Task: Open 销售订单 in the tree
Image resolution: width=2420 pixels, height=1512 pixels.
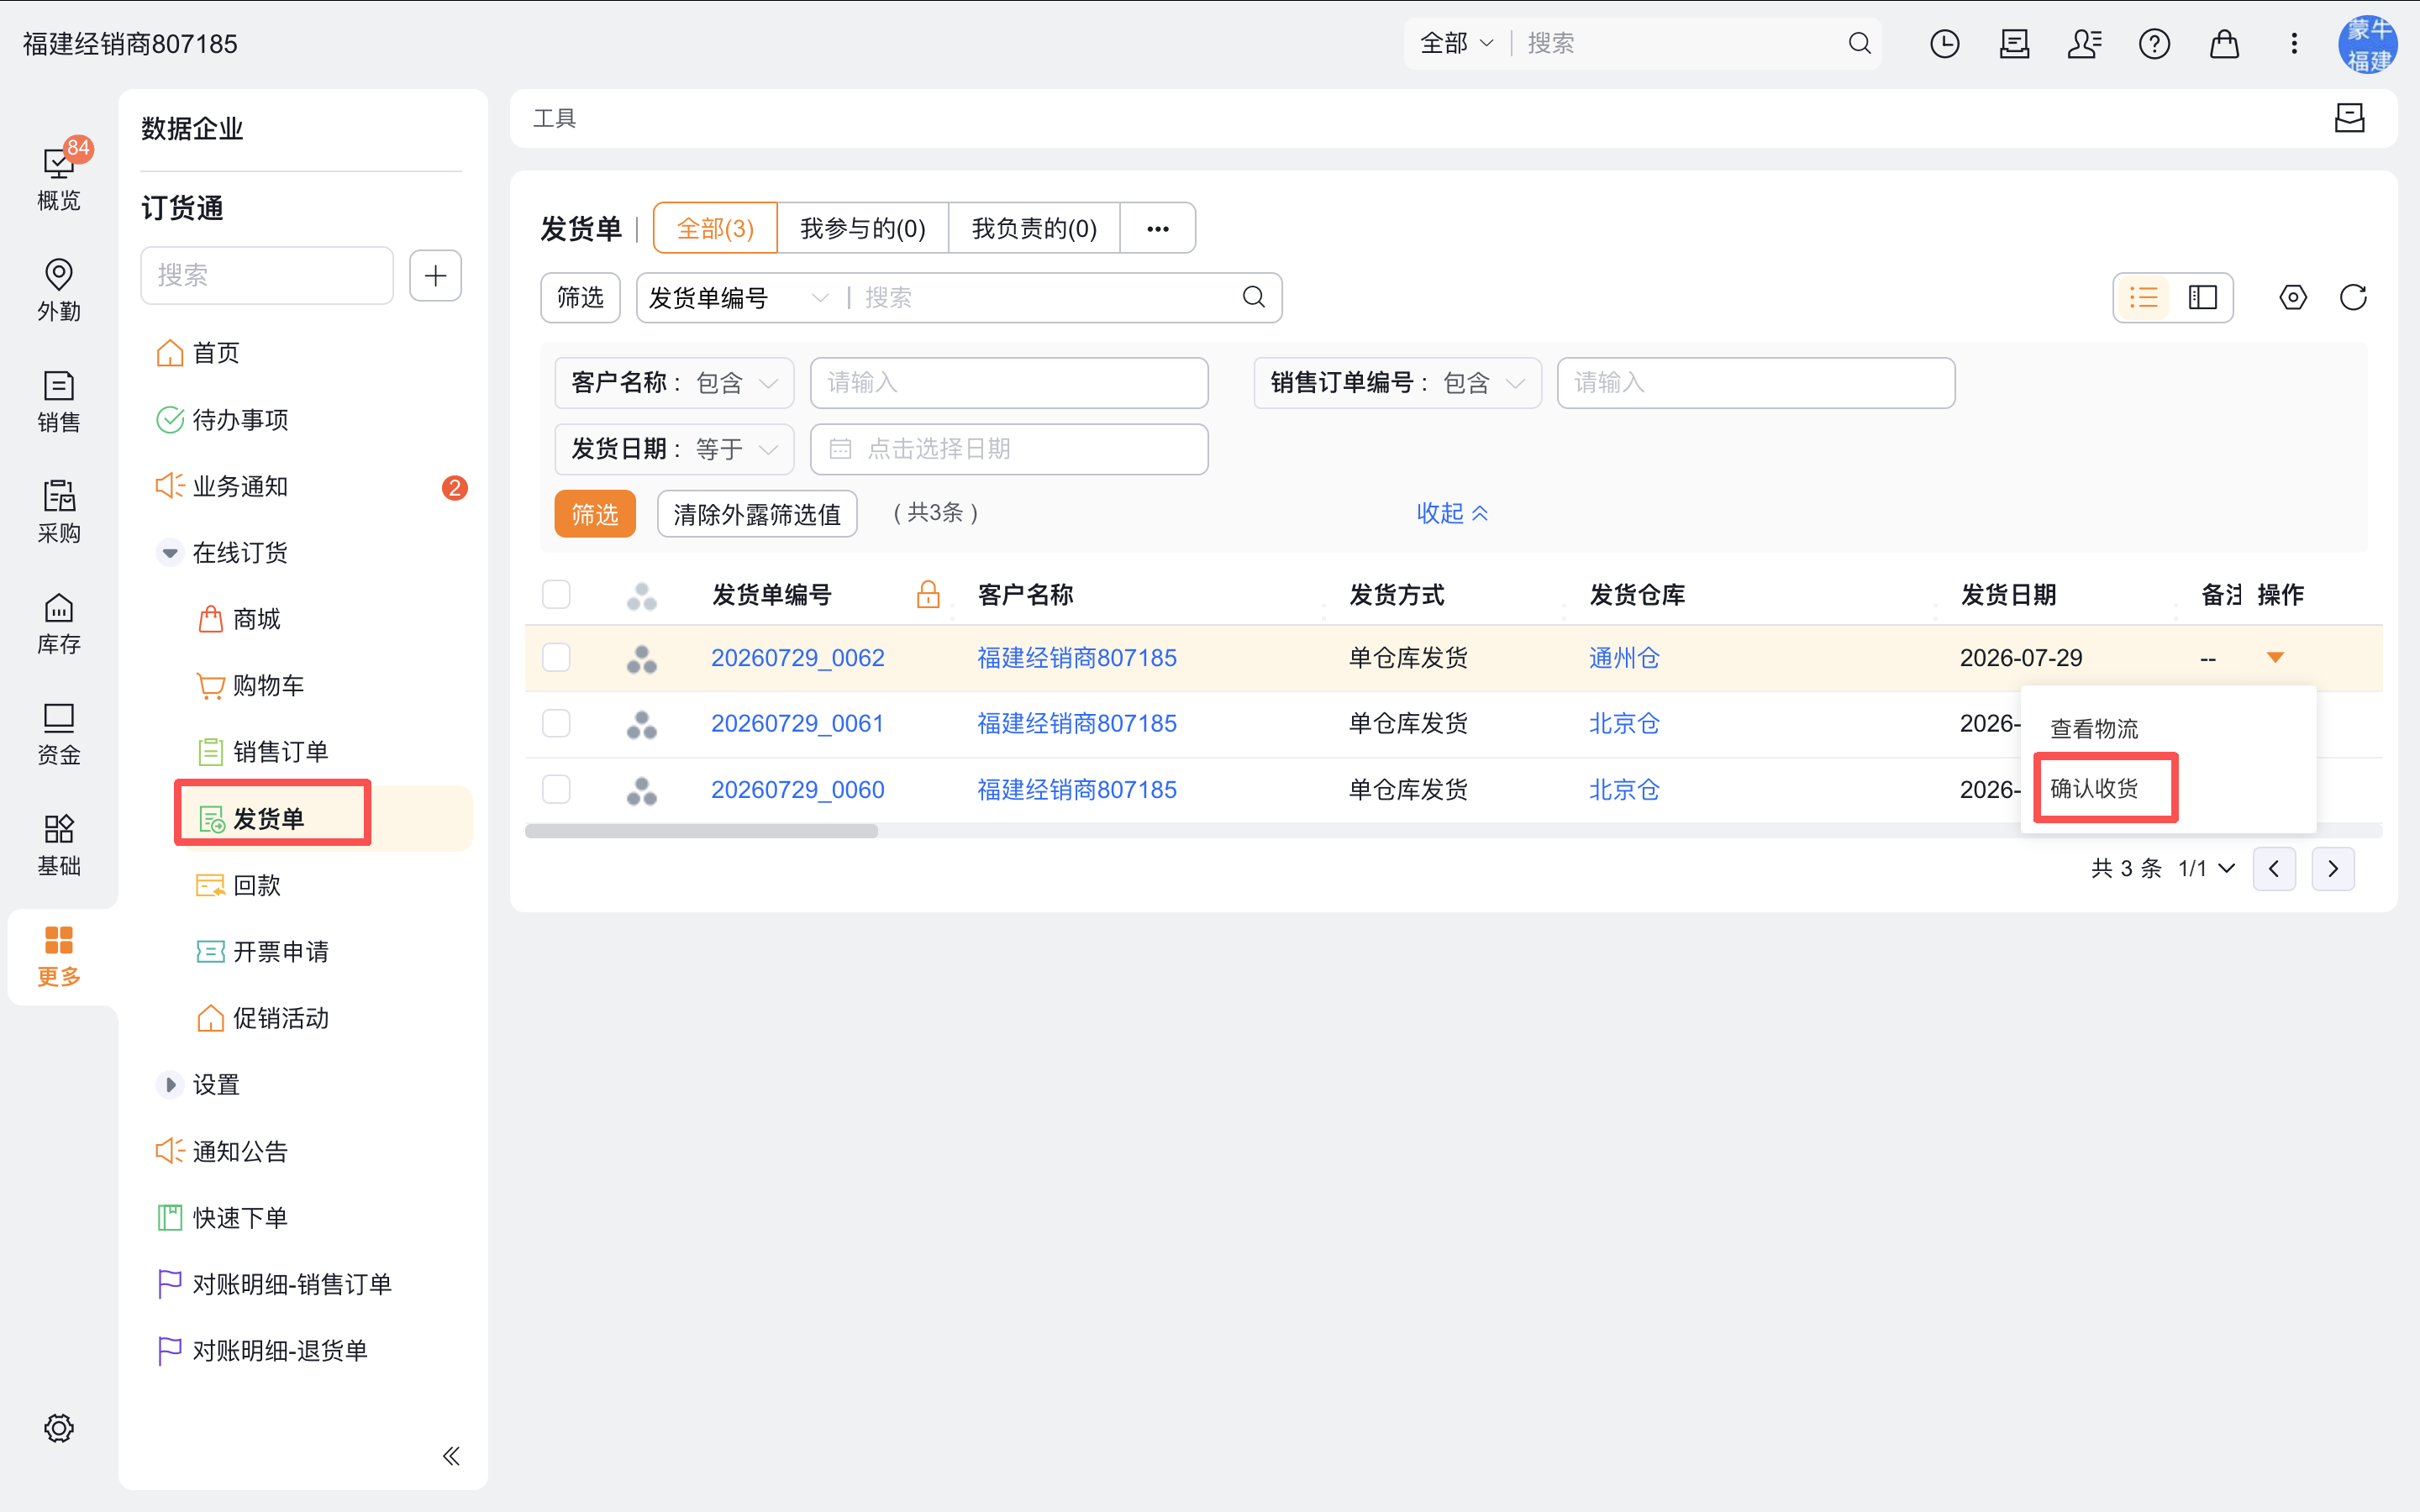Action: [x=280, y=752]
